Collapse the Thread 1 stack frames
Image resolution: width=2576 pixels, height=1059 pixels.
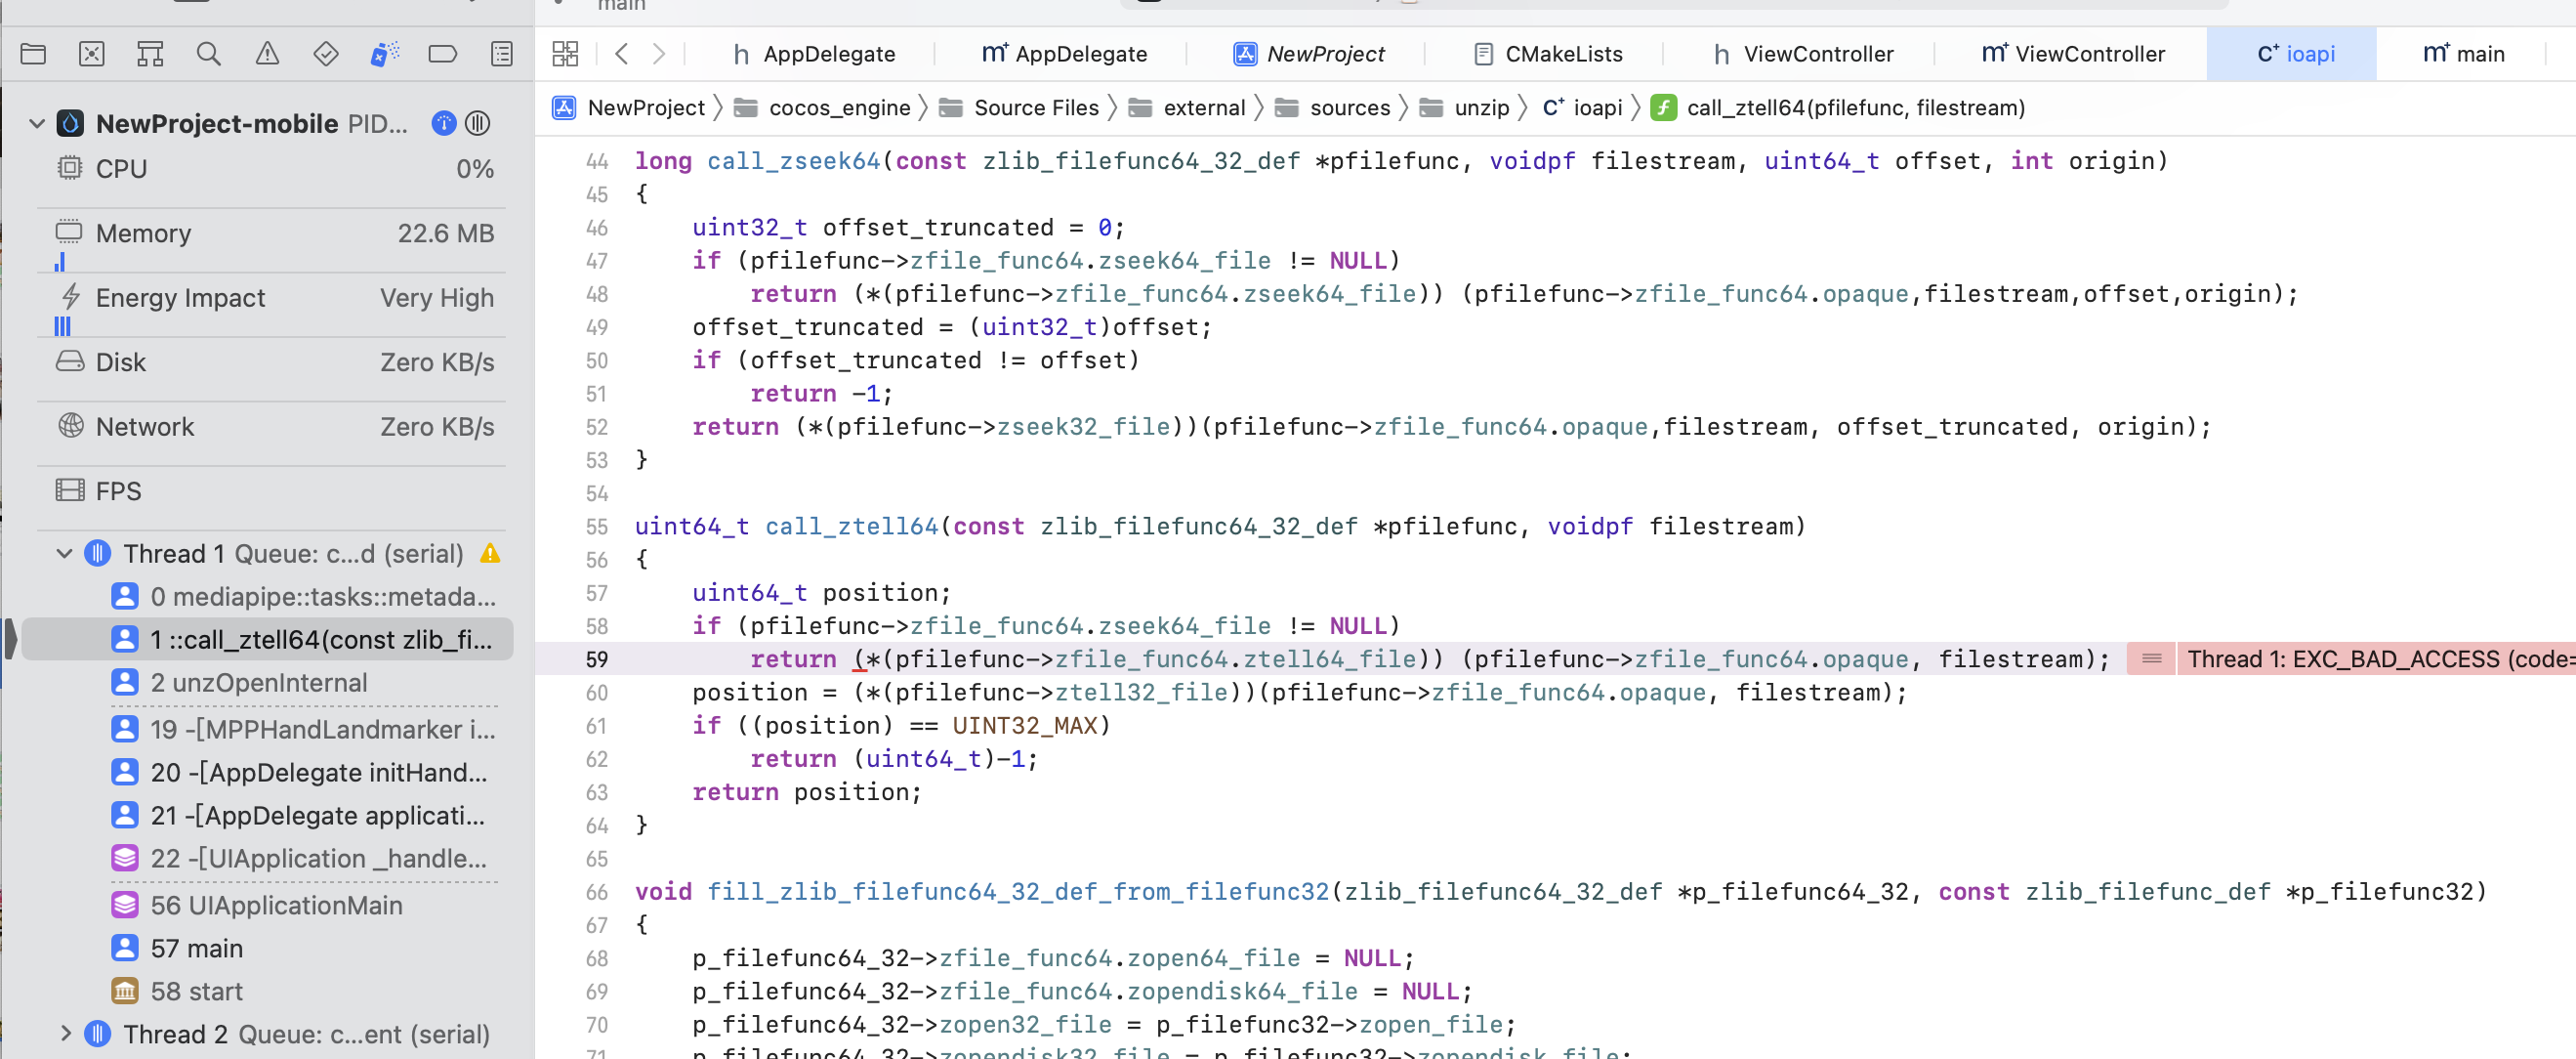pyautogui.click(x=65, y=554)
